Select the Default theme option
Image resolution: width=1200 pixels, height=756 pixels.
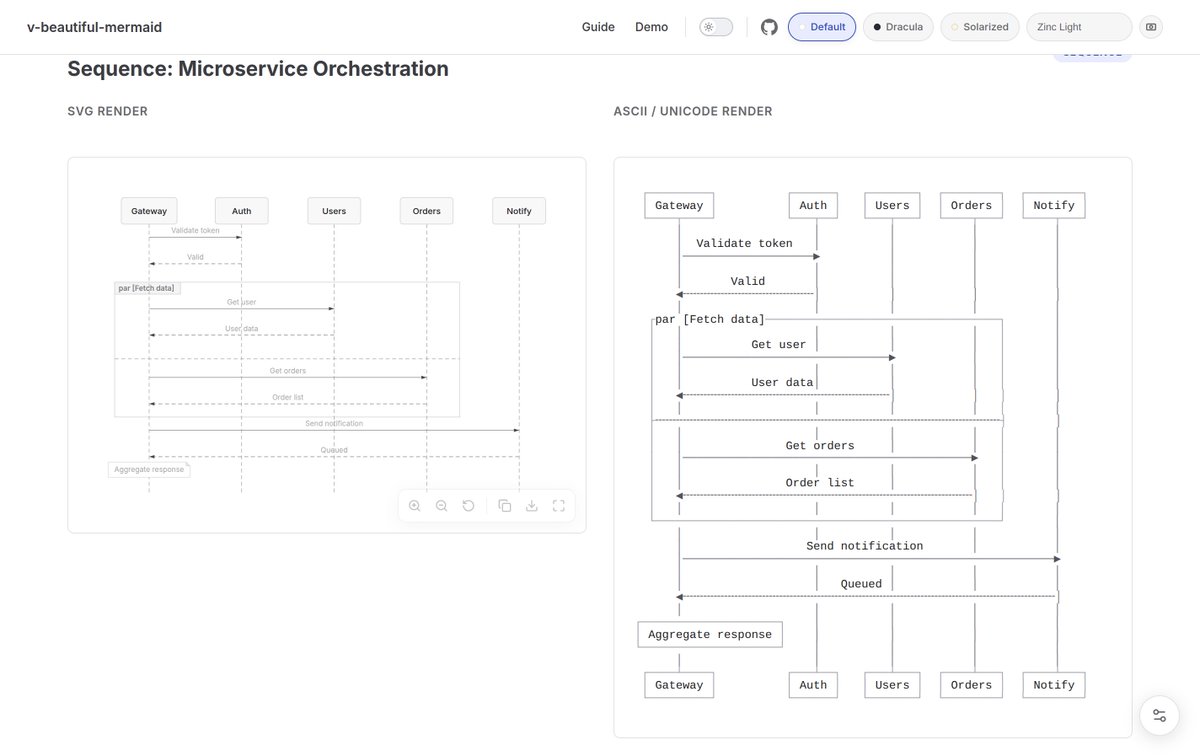pos(822,27)
